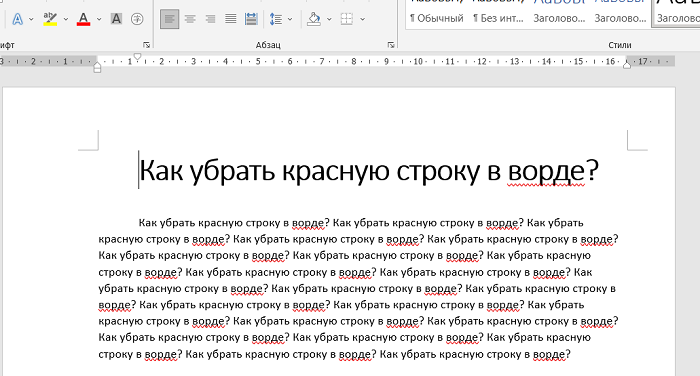Select the left indent marker on ruler
This screenshot has height=376, width=700.
[x=97, y=67]
